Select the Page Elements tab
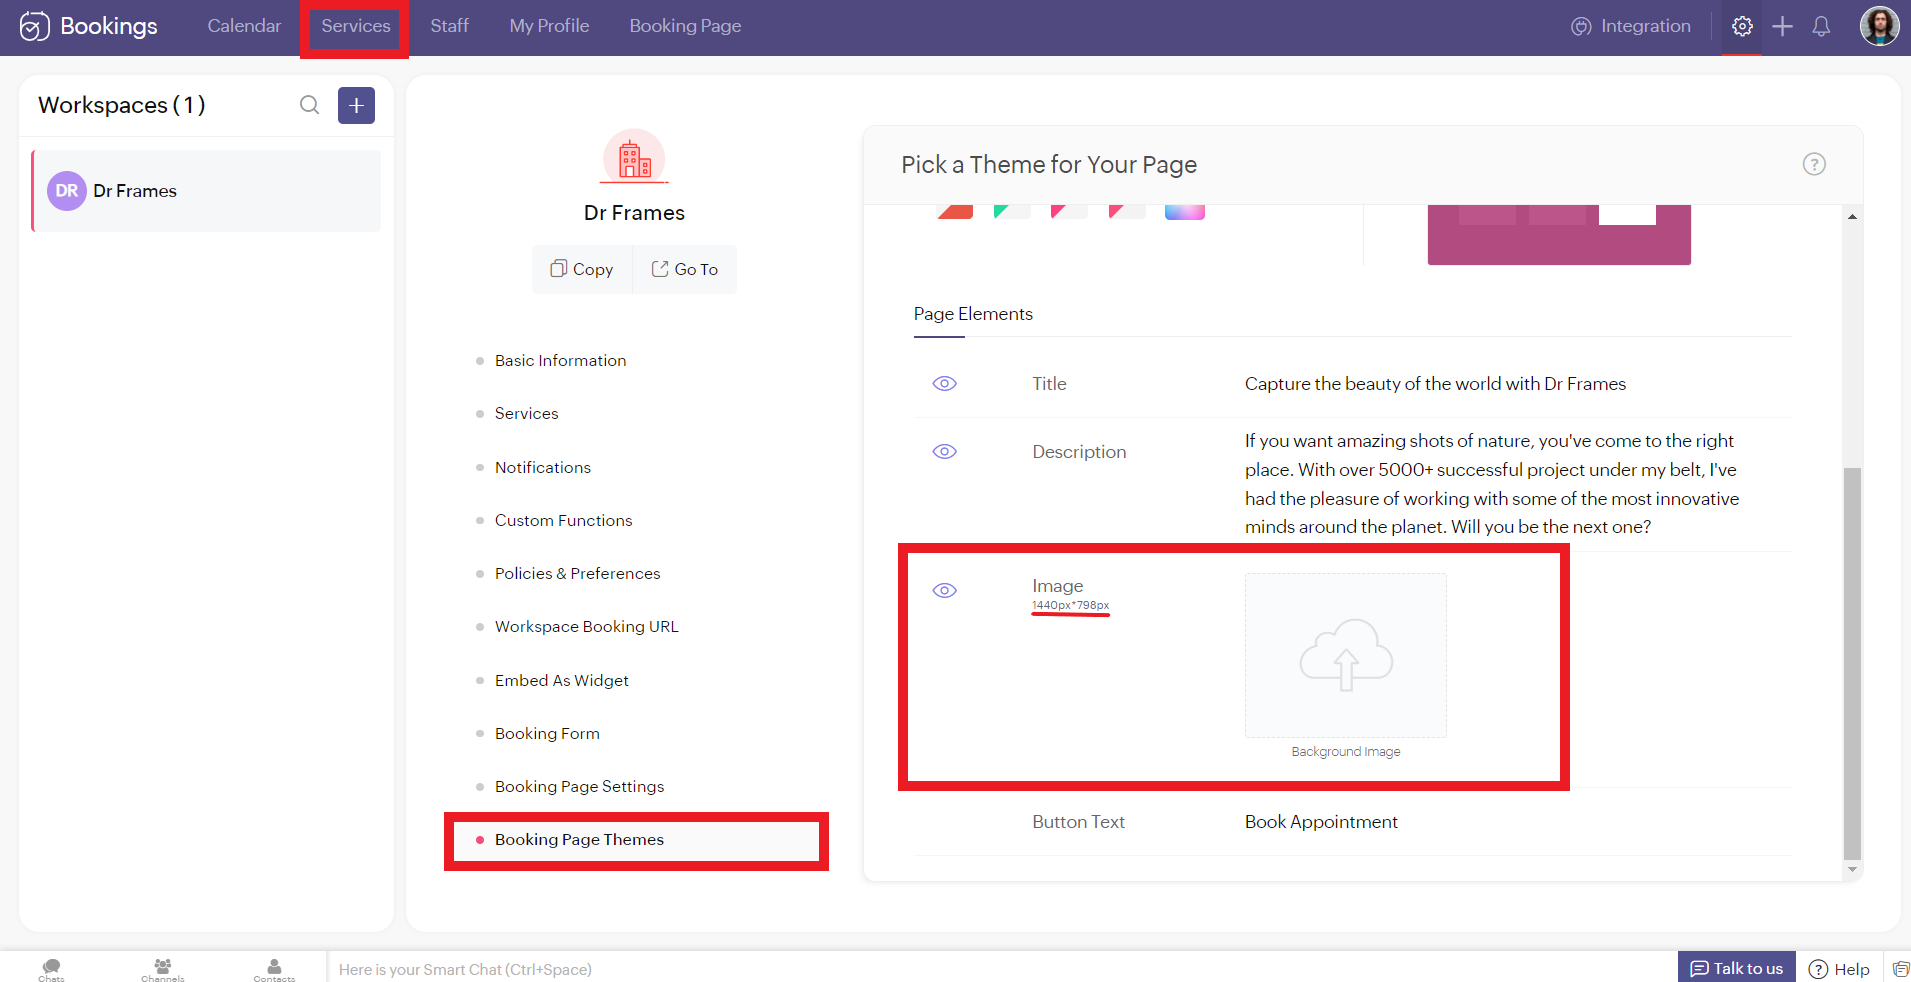 point(973,314)
